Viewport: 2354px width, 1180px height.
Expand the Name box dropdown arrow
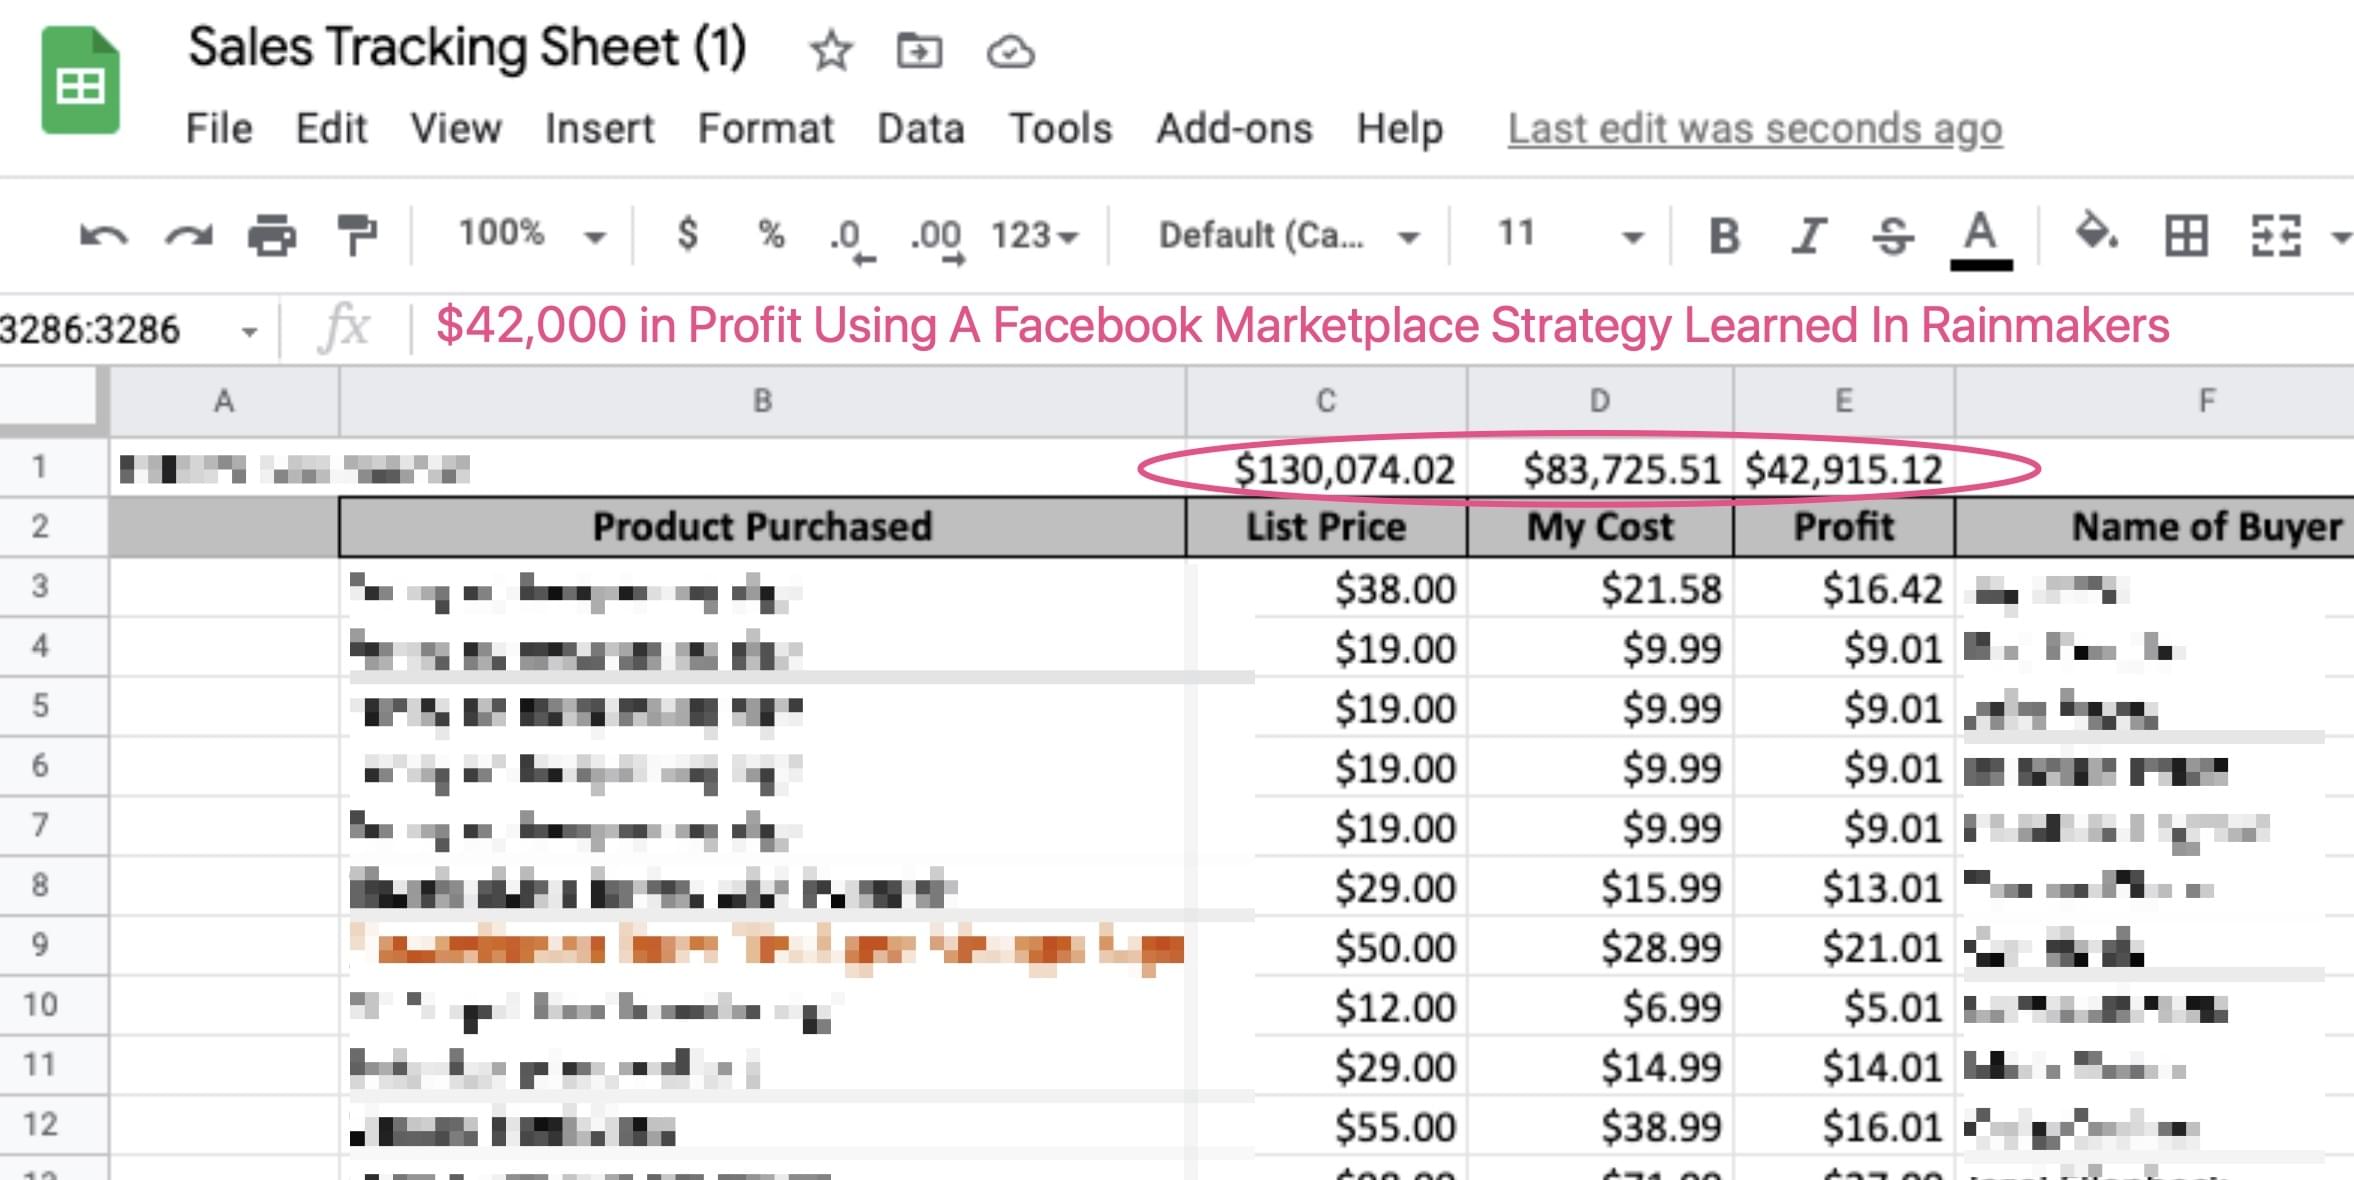pos(249,331)
